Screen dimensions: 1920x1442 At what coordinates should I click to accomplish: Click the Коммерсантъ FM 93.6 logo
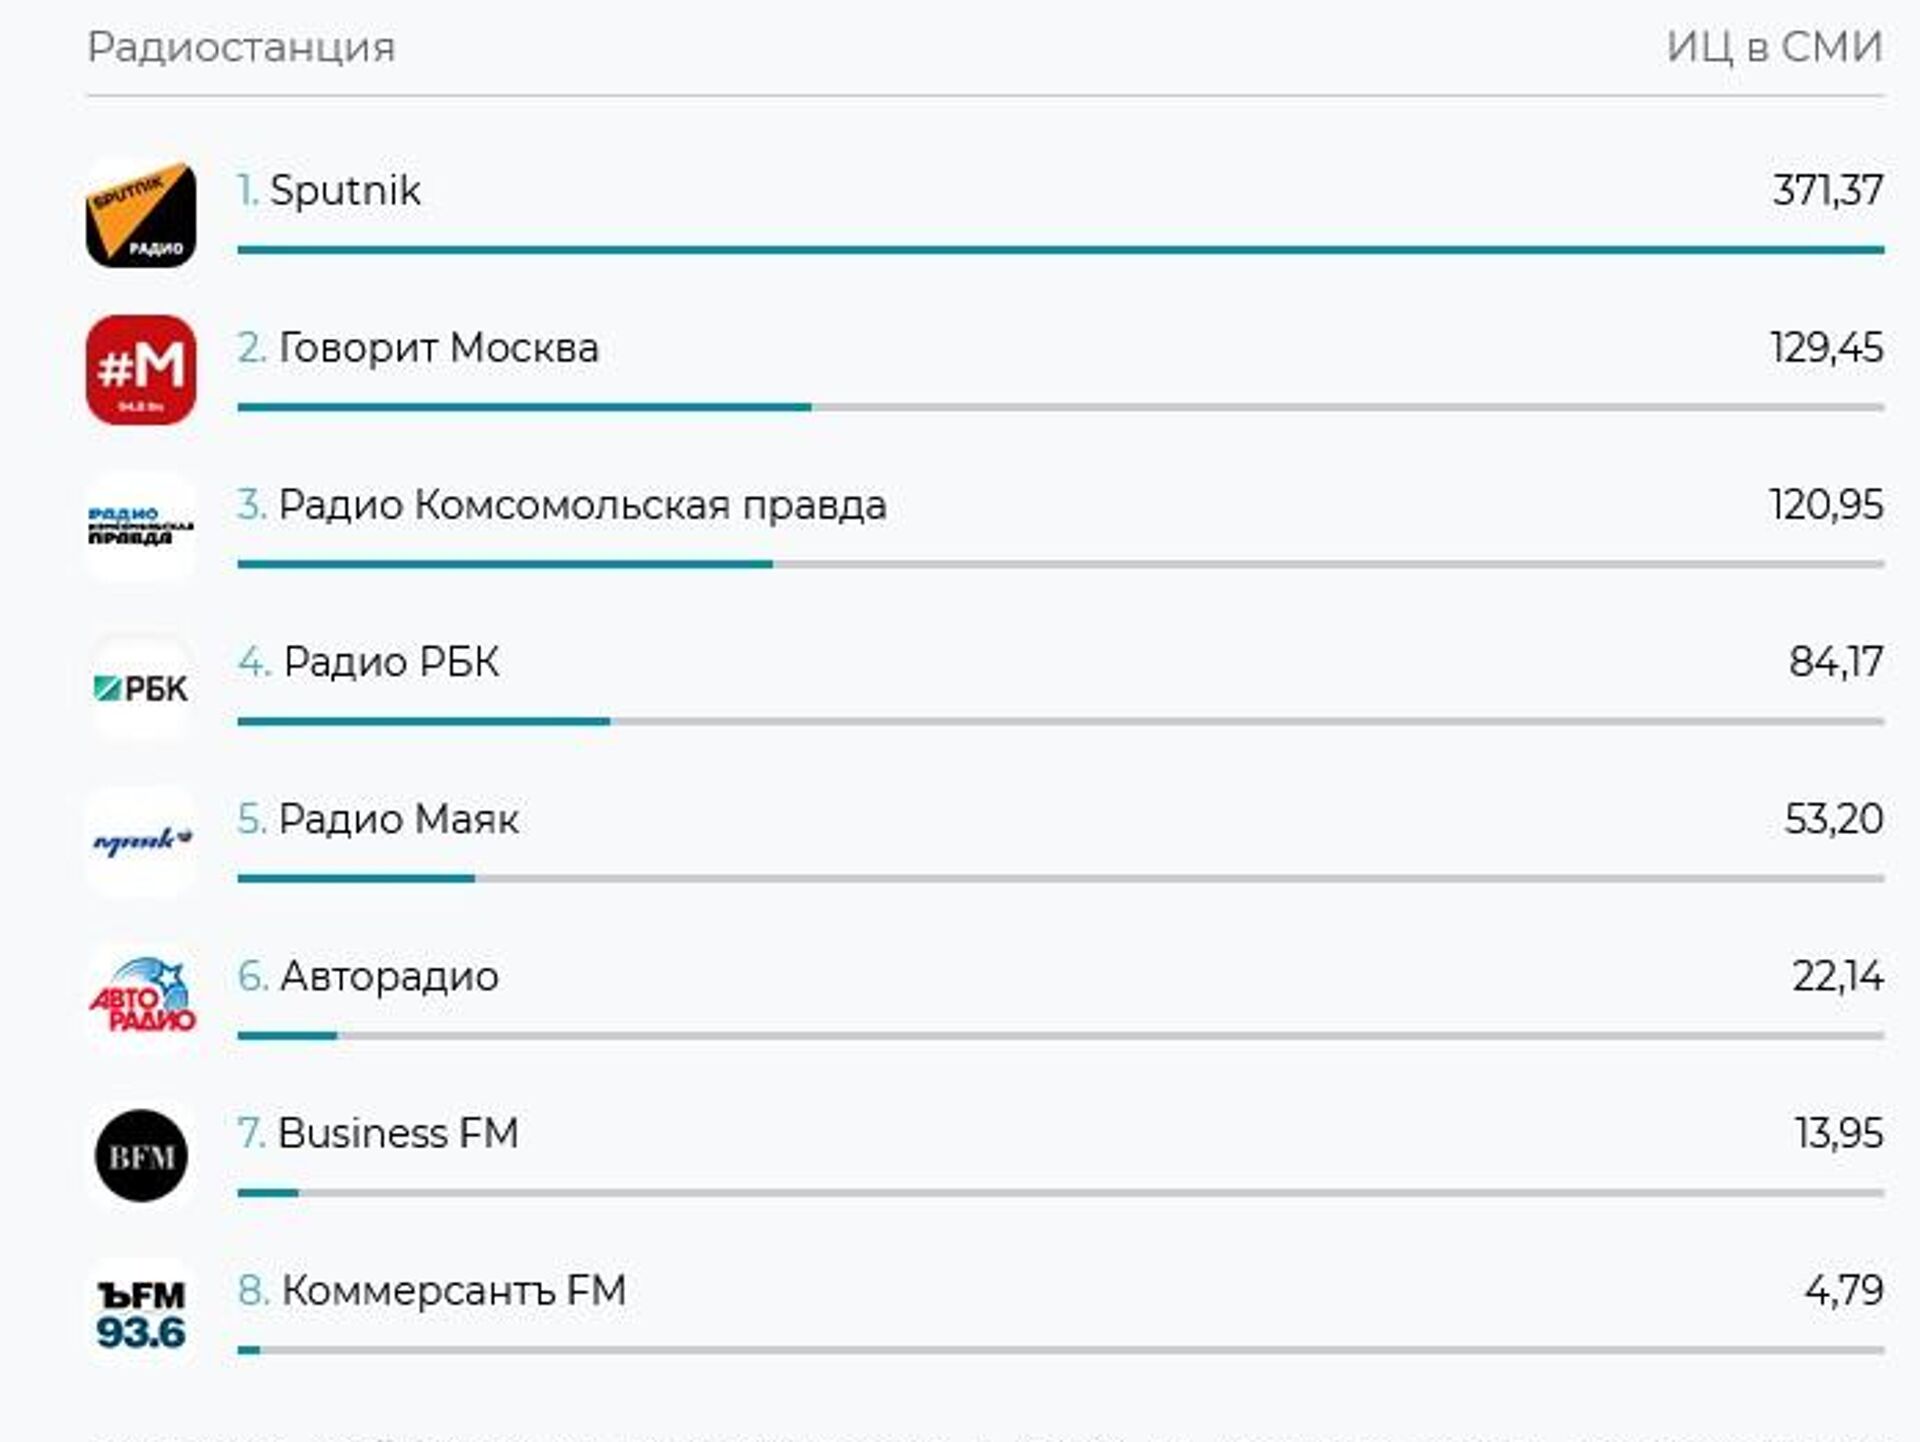[x=141, y=1314]
